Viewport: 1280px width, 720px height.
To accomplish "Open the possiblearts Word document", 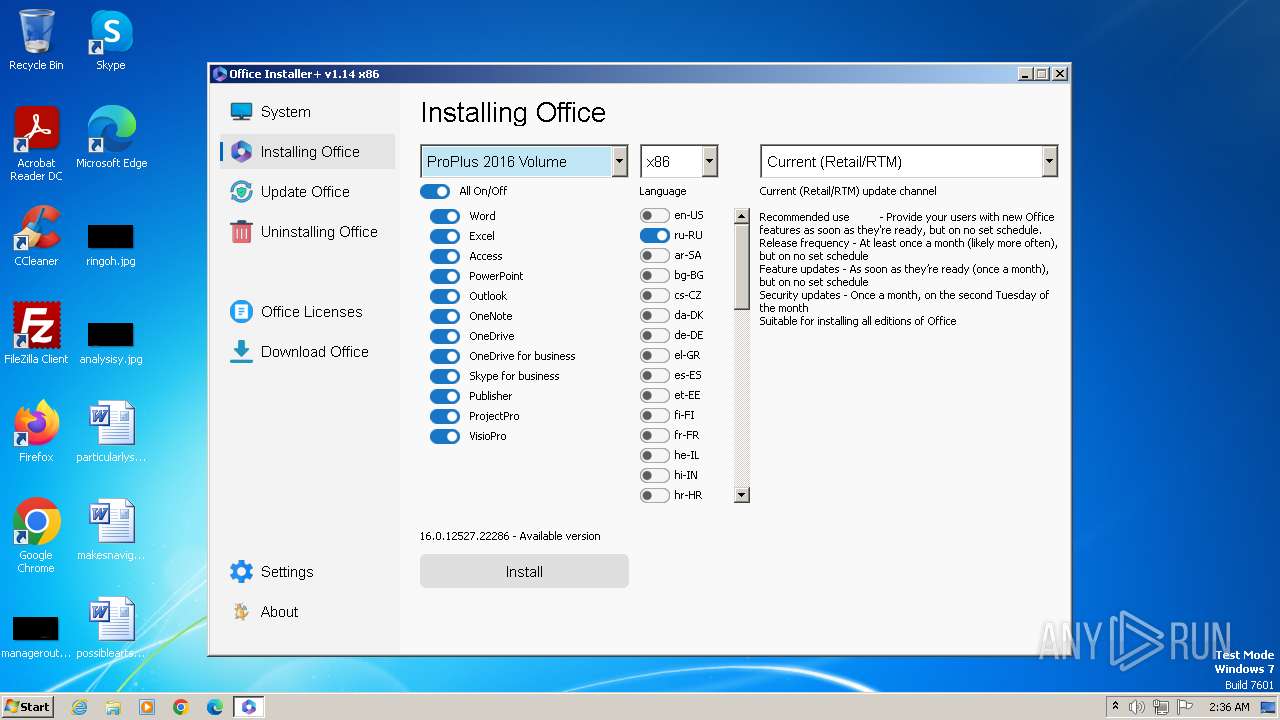I will [111, 628].
